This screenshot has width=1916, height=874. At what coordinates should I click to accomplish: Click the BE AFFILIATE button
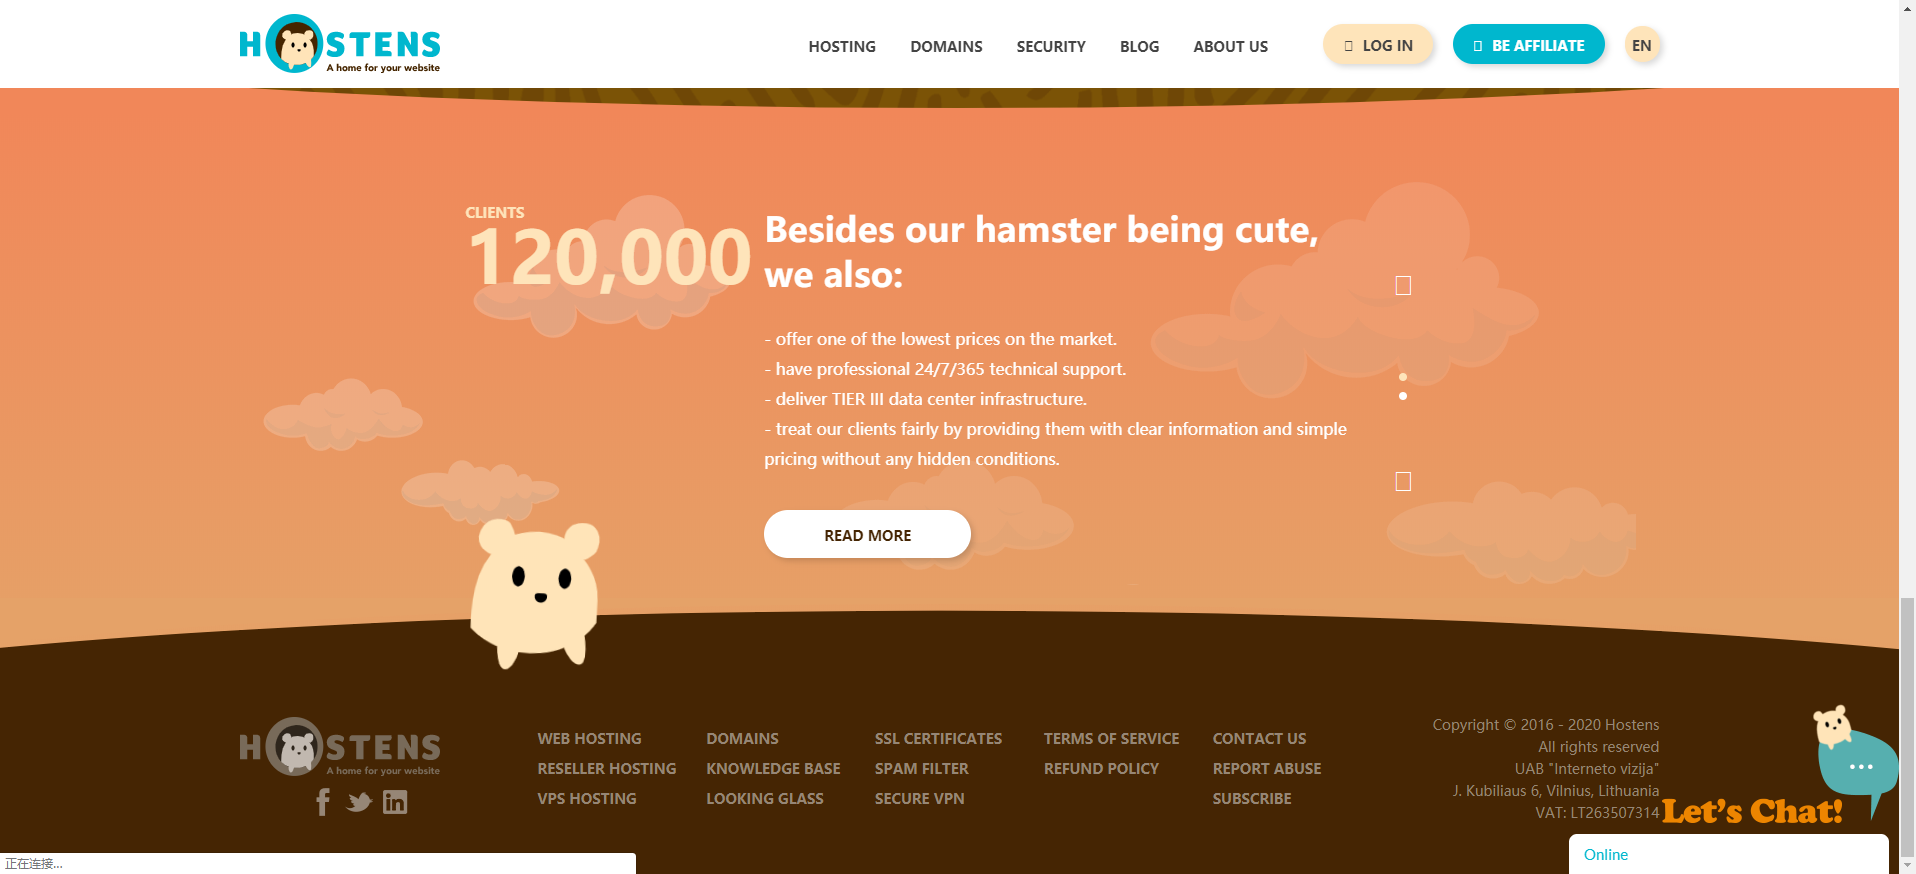click(x=1528, y=45)
